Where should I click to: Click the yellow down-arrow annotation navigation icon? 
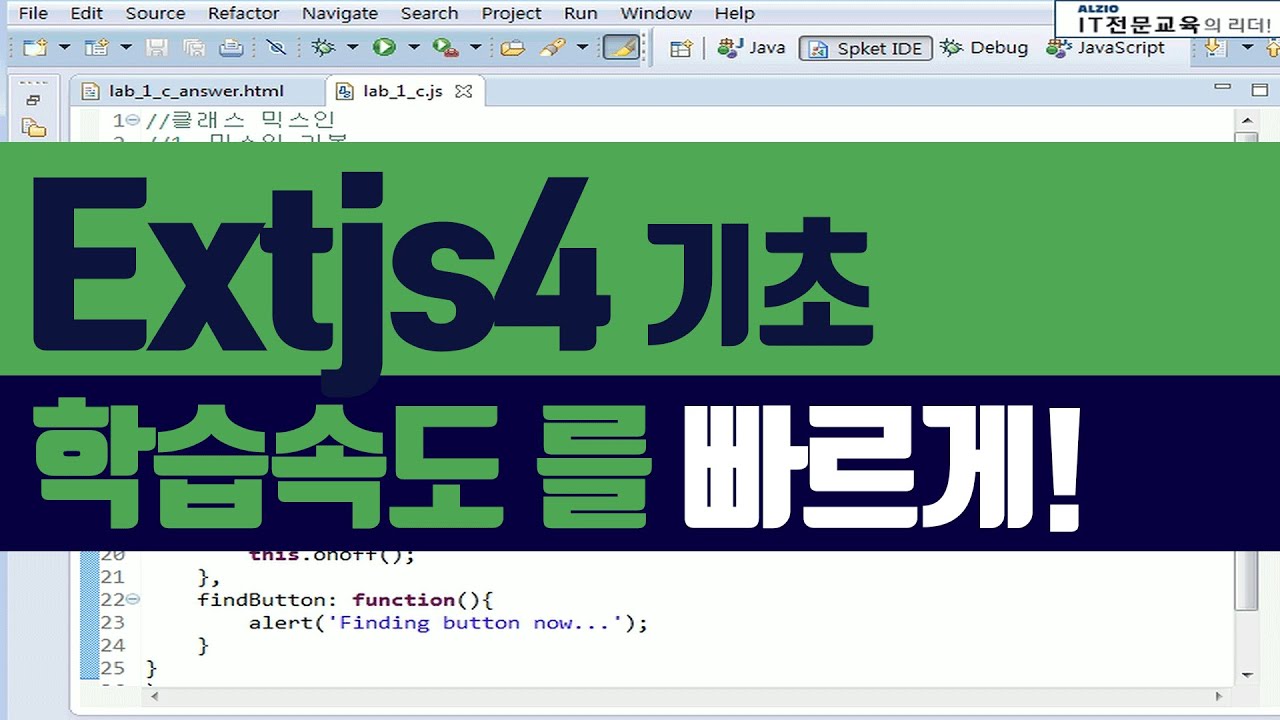point(1215,47)
